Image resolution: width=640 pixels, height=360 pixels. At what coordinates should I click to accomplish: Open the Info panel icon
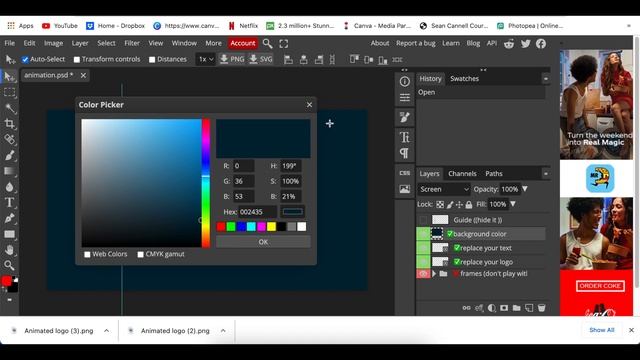point(404,82)
